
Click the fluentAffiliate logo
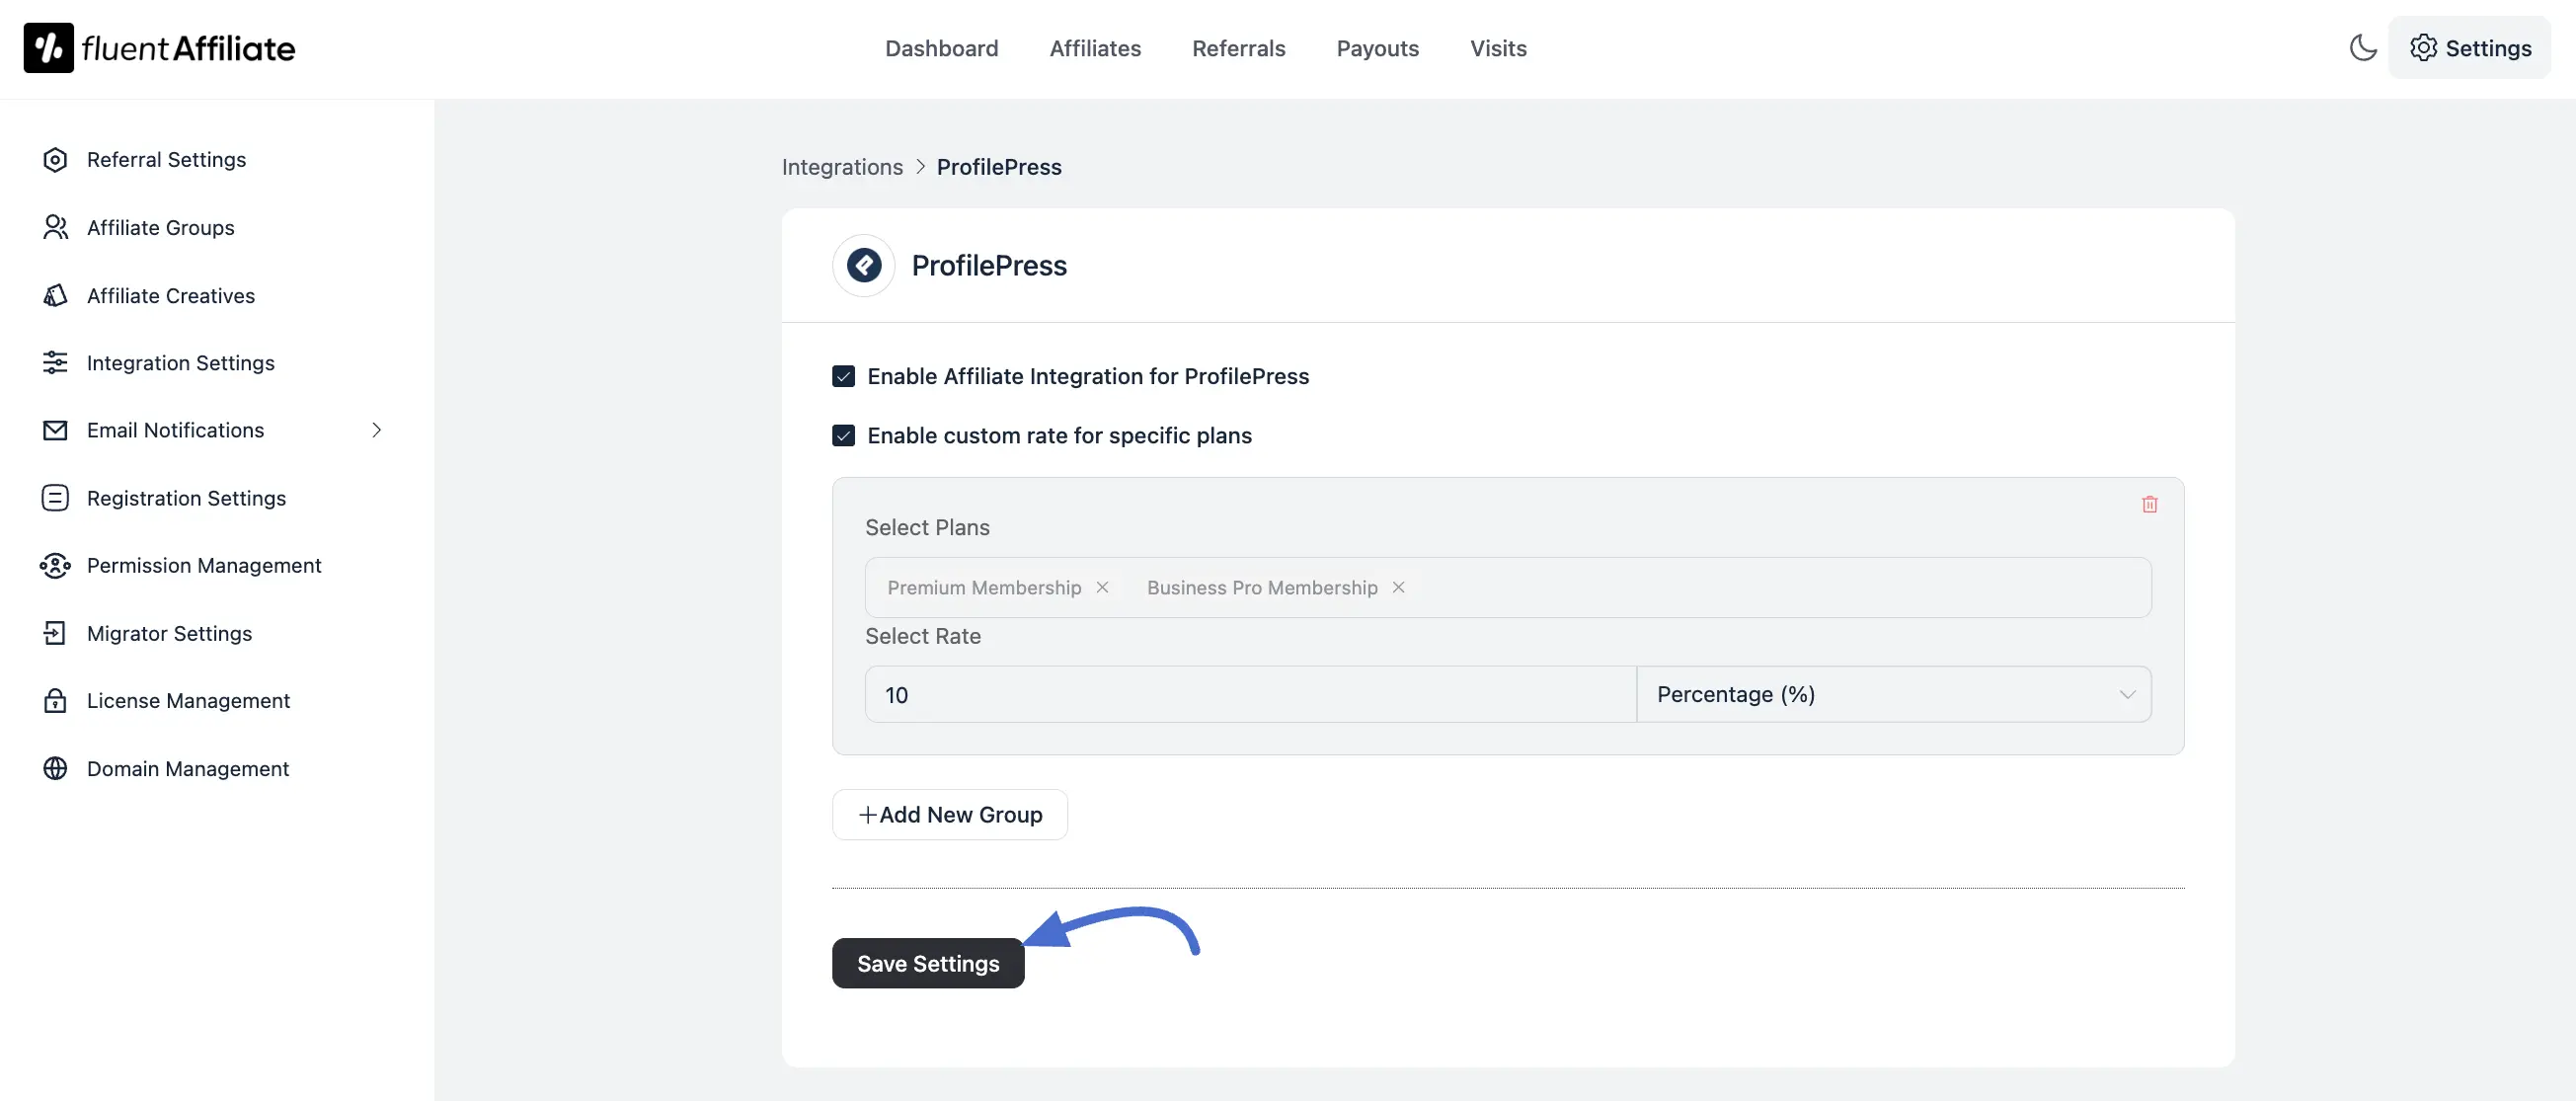coord(158,47)
